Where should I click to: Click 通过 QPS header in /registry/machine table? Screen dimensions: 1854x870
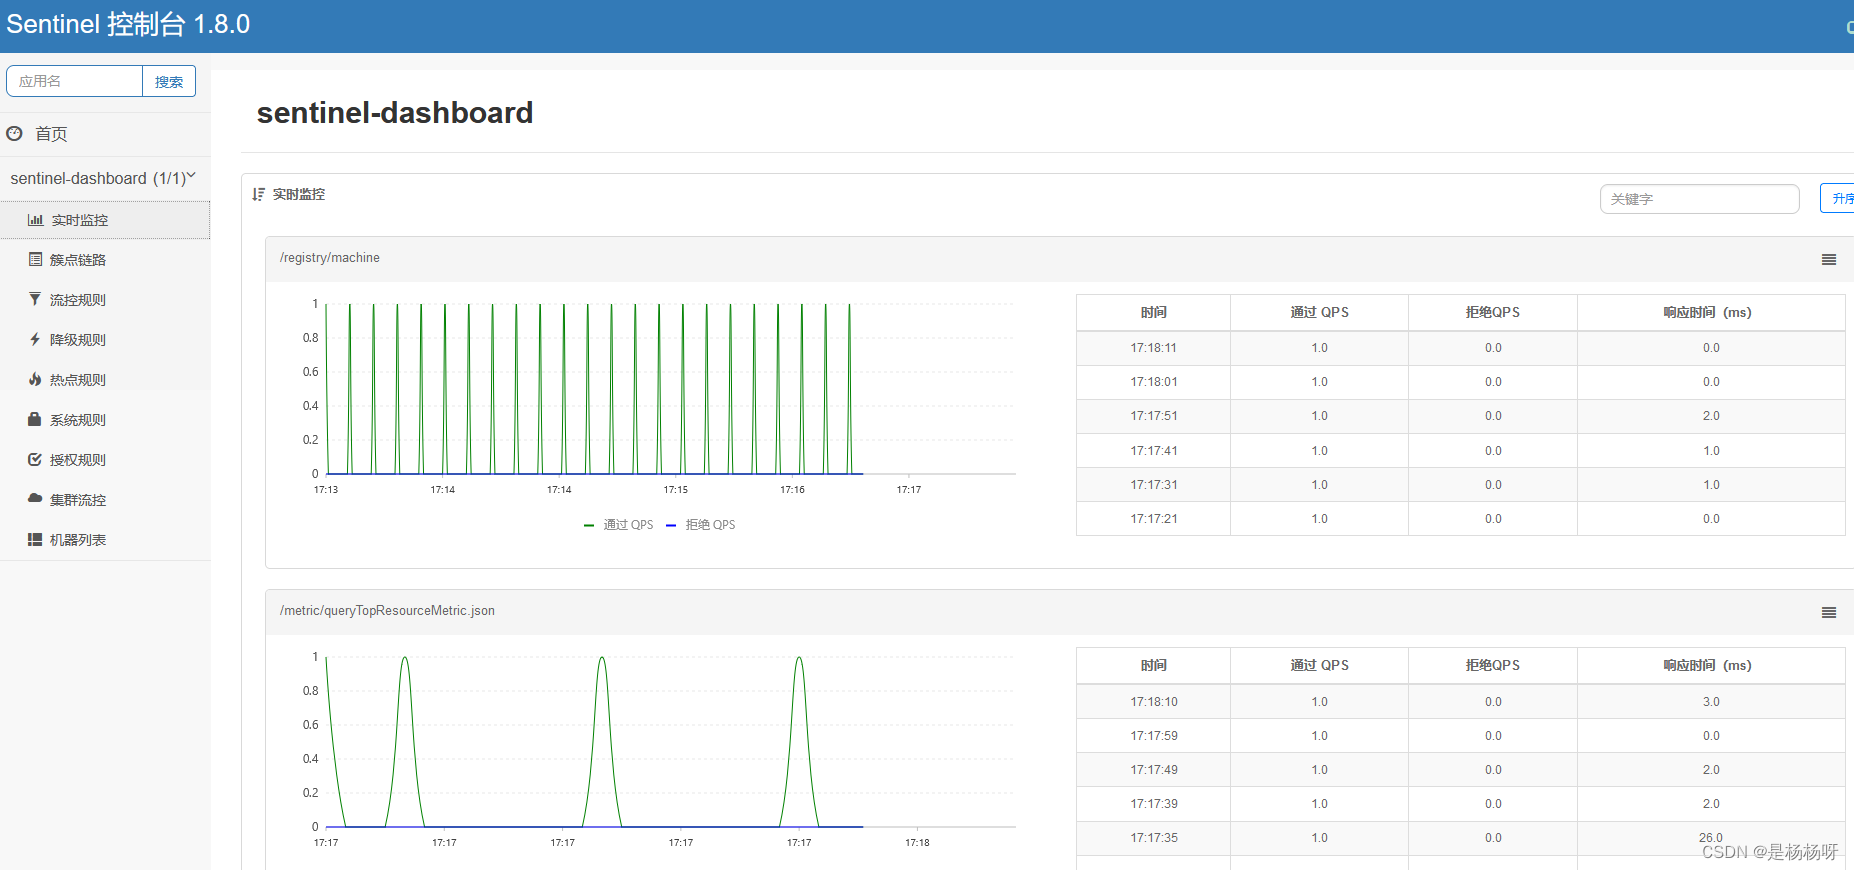coord(1319,312)
